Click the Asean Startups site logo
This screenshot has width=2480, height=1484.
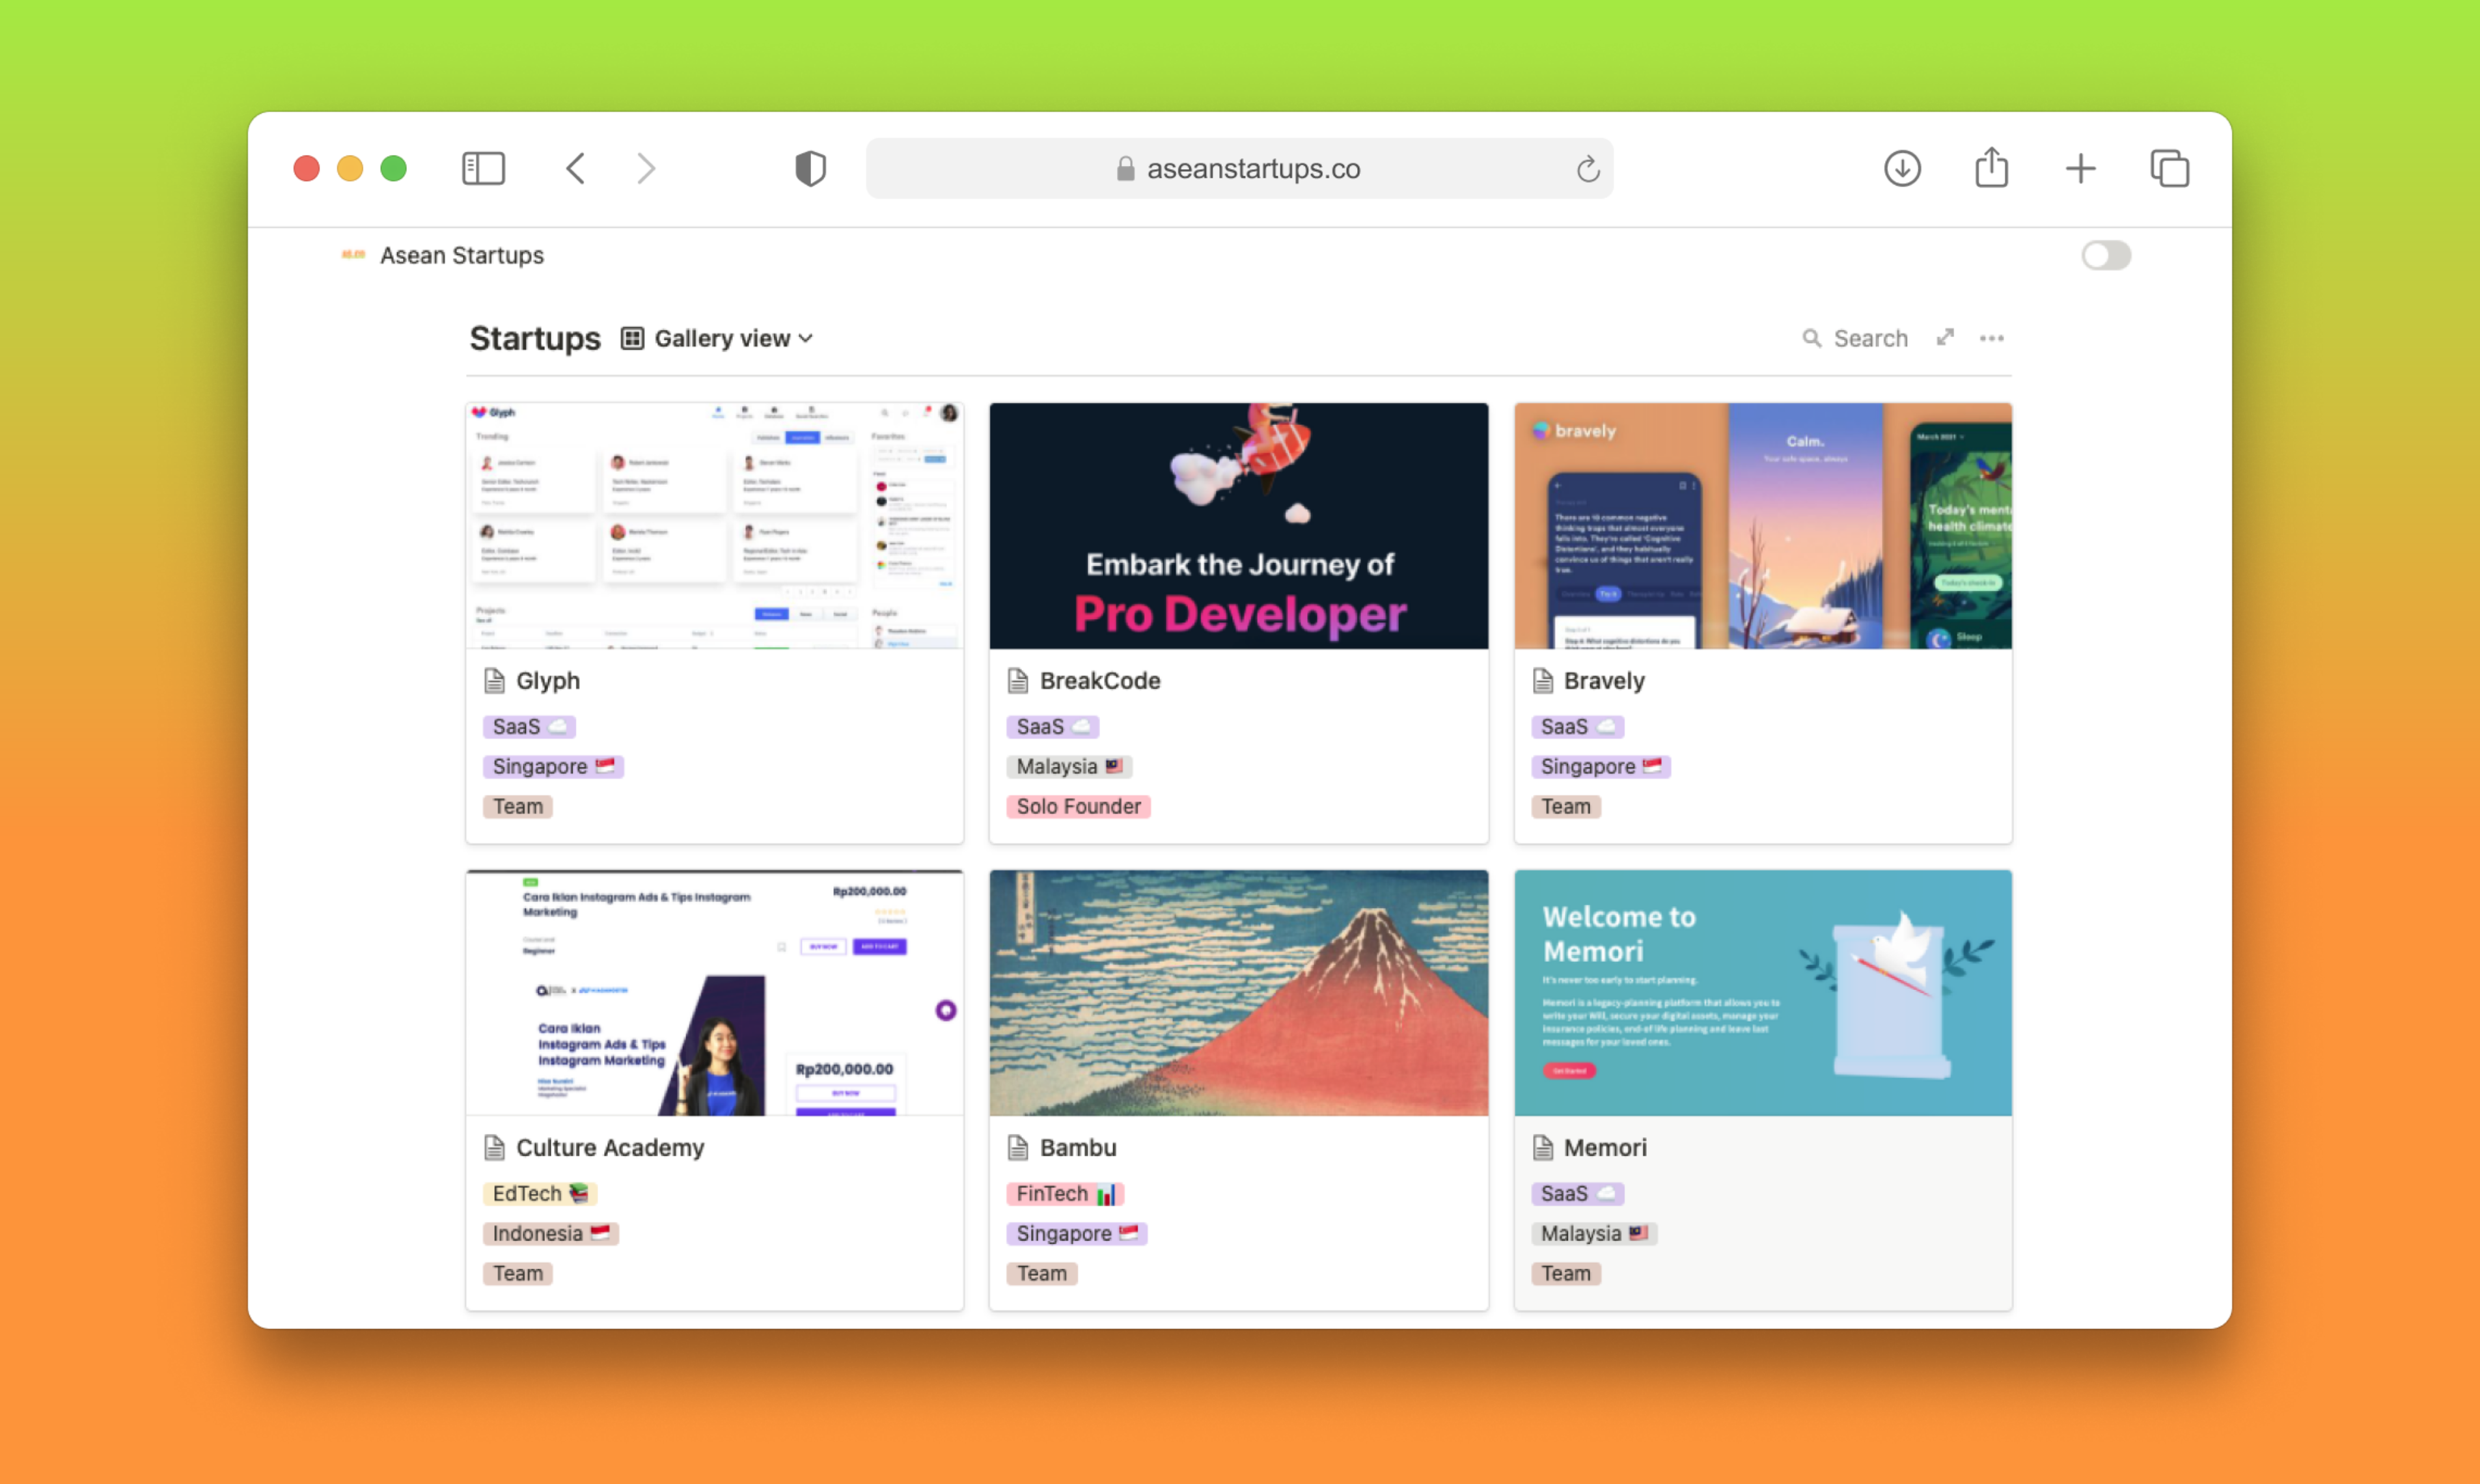pyautogui.click(x=353, y=255)
